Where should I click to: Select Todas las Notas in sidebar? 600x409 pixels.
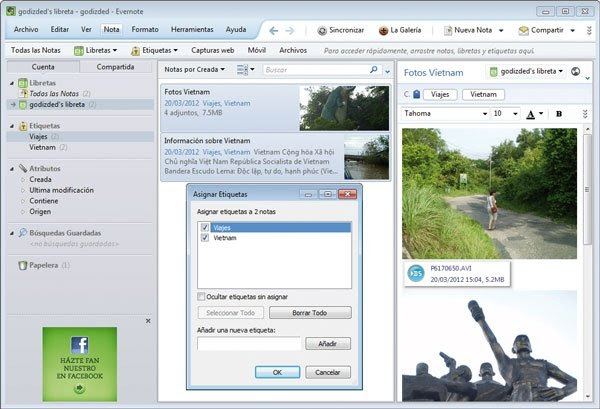click(x=54, y=94)
